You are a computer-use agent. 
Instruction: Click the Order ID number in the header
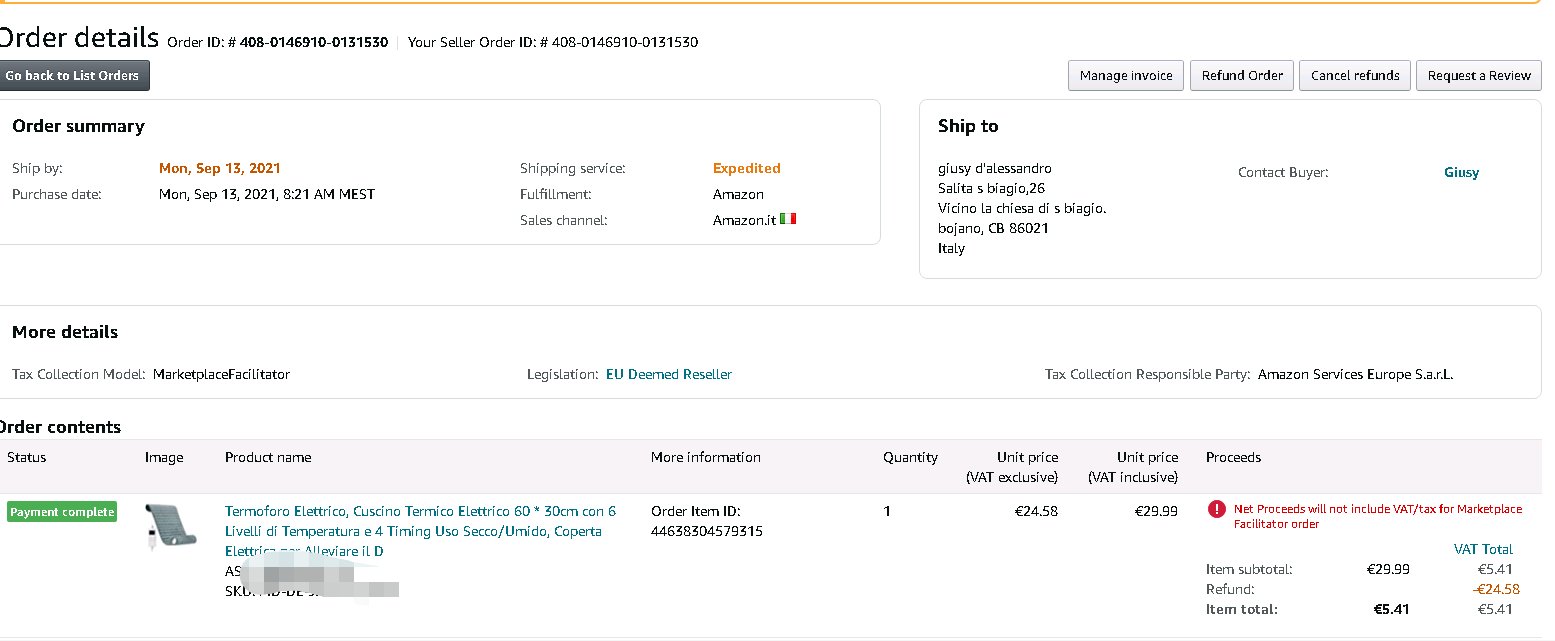point(313,43)
